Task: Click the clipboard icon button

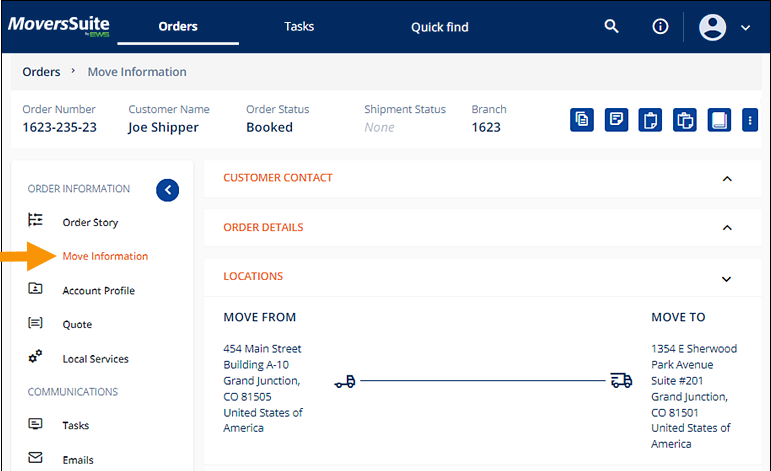Action: [x=651, y=120]
